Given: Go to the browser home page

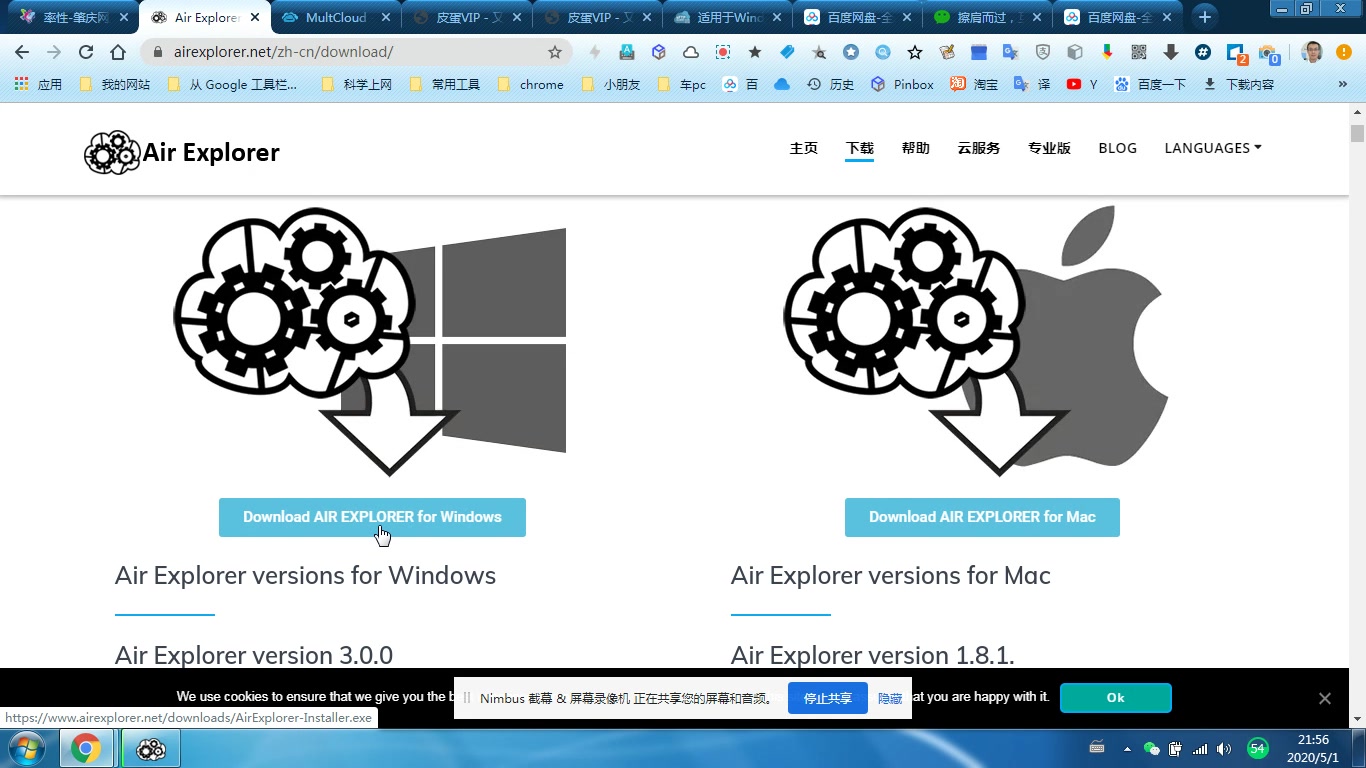Looking at the screenshot, I should (118, 52).
